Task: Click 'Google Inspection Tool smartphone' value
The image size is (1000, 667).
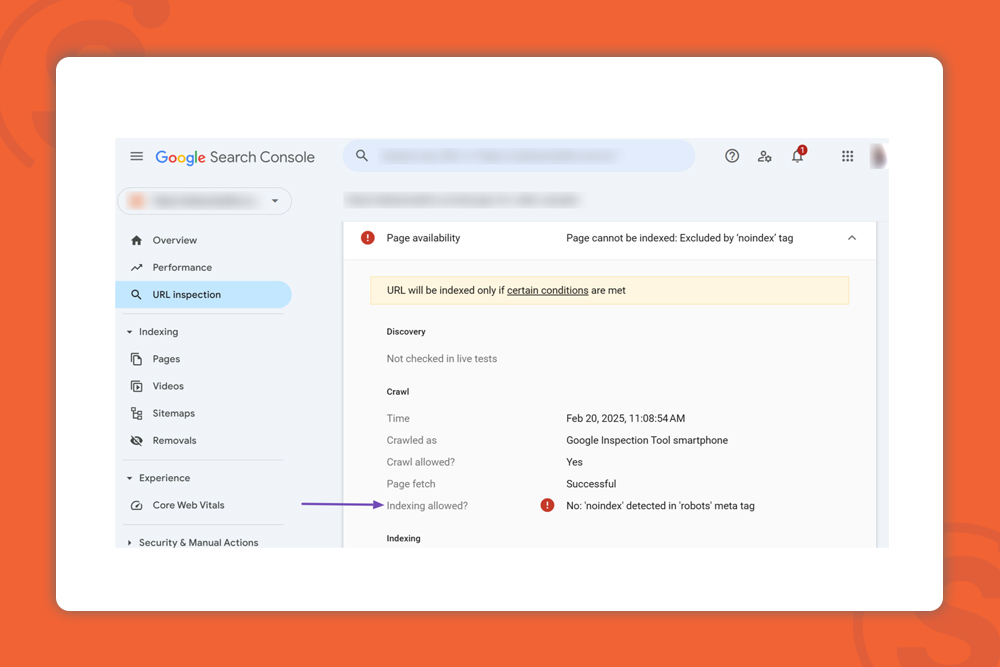Action: [647, 440]
